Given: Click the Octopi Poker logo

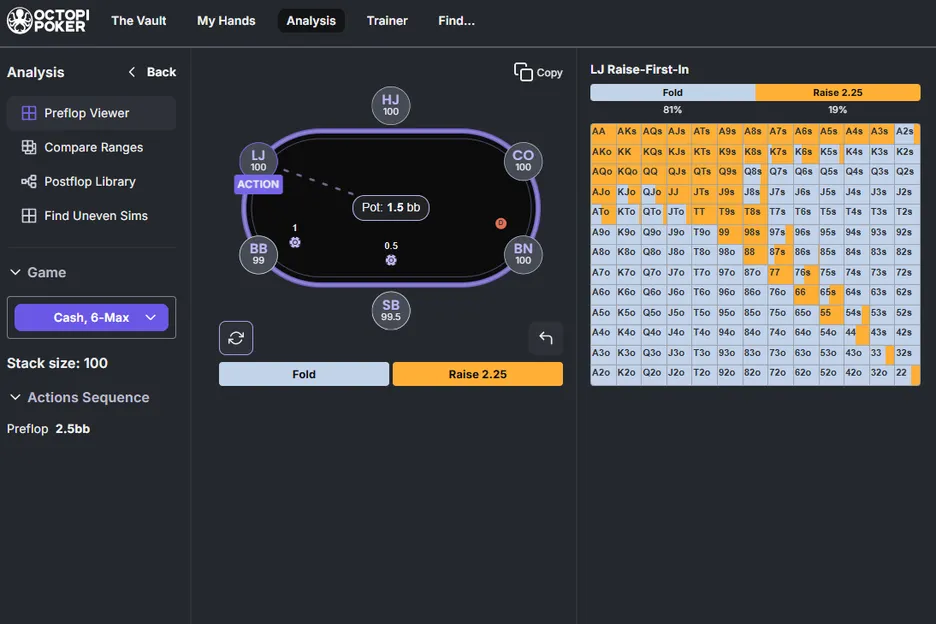Looking at the screenshot, I should coord(46,20).
